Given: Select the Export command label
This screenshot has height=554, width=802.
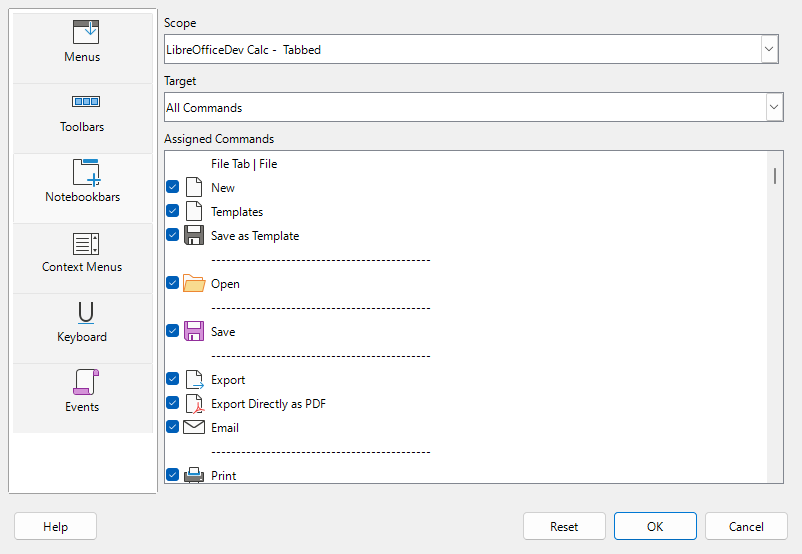Looking at the screenshot, I should click(228, 380).
